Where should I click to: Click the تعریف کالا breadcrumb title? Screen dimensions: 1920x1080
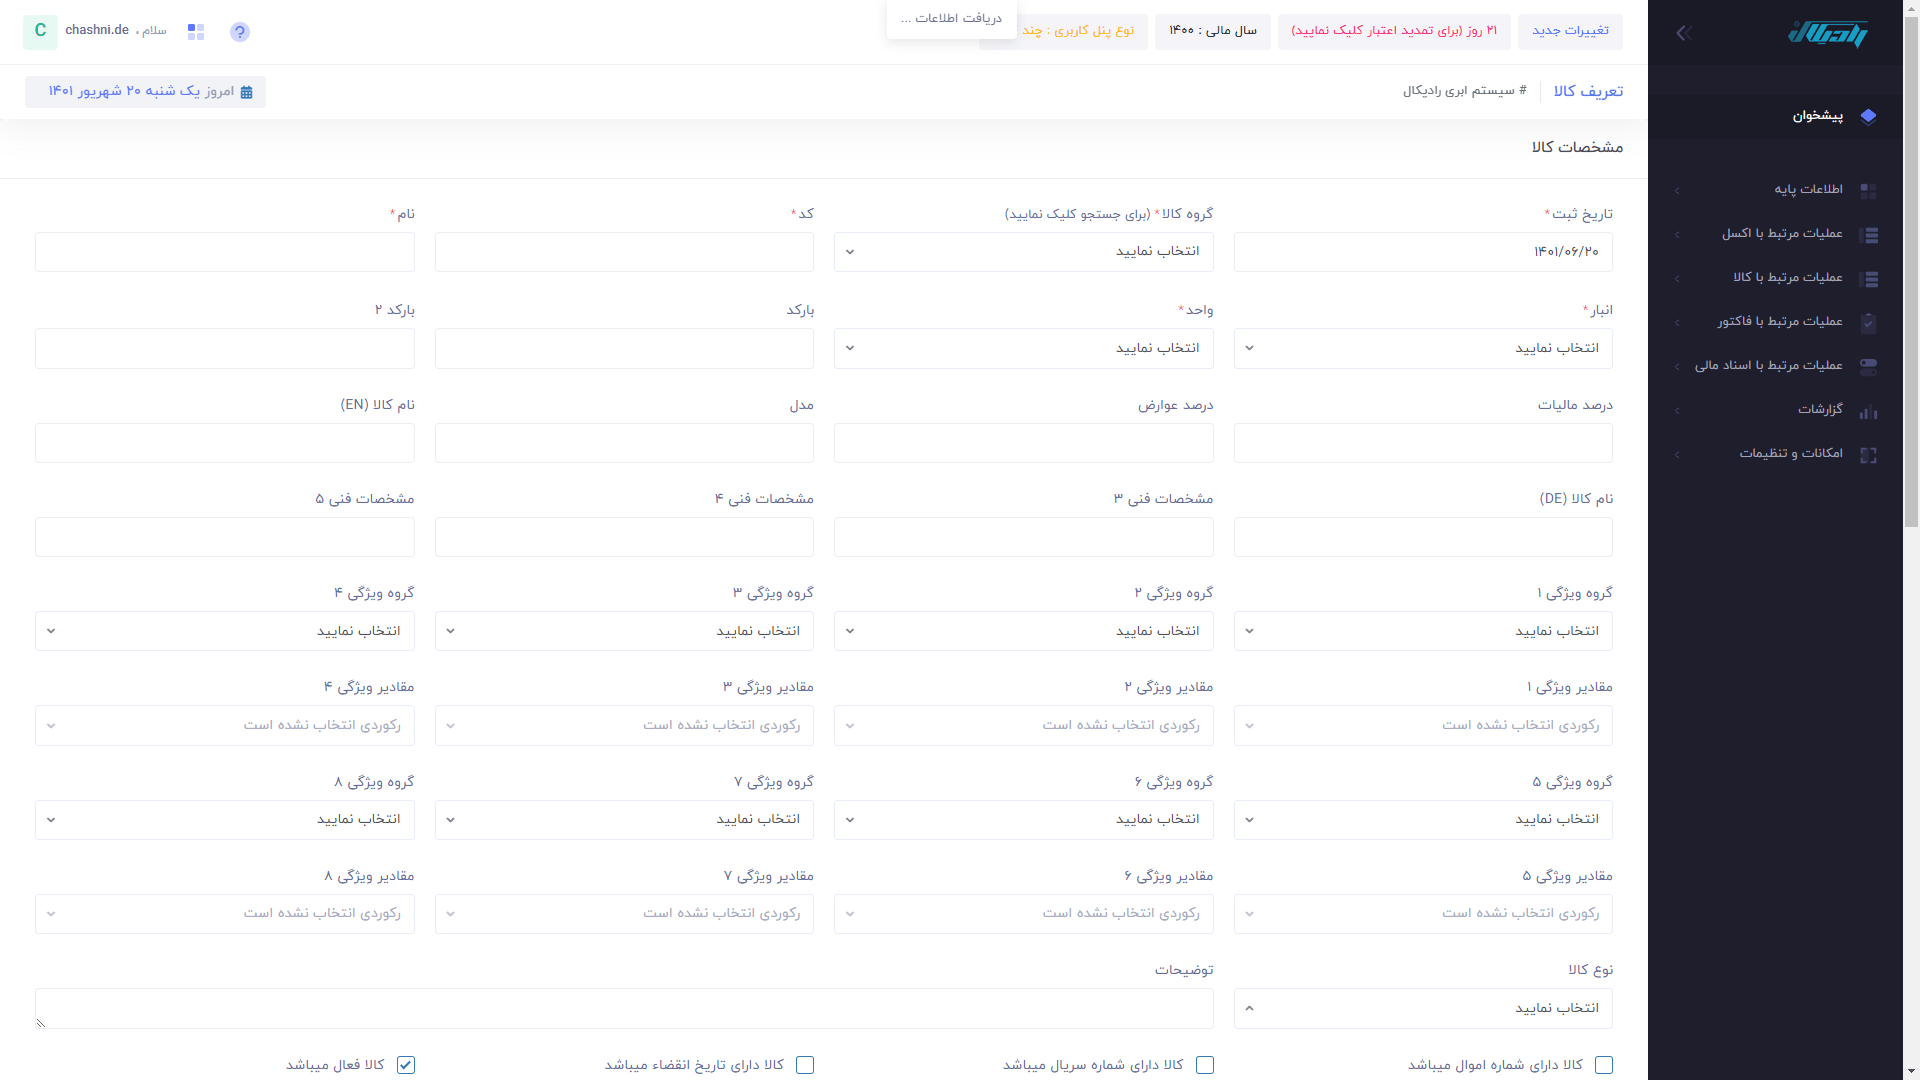point(1588,91)
